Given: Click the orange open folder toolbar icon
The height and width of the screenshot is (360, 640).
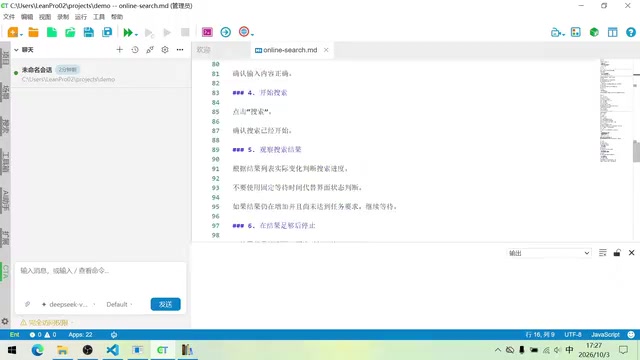Looking at the screenshot, I should coord(33,32).
